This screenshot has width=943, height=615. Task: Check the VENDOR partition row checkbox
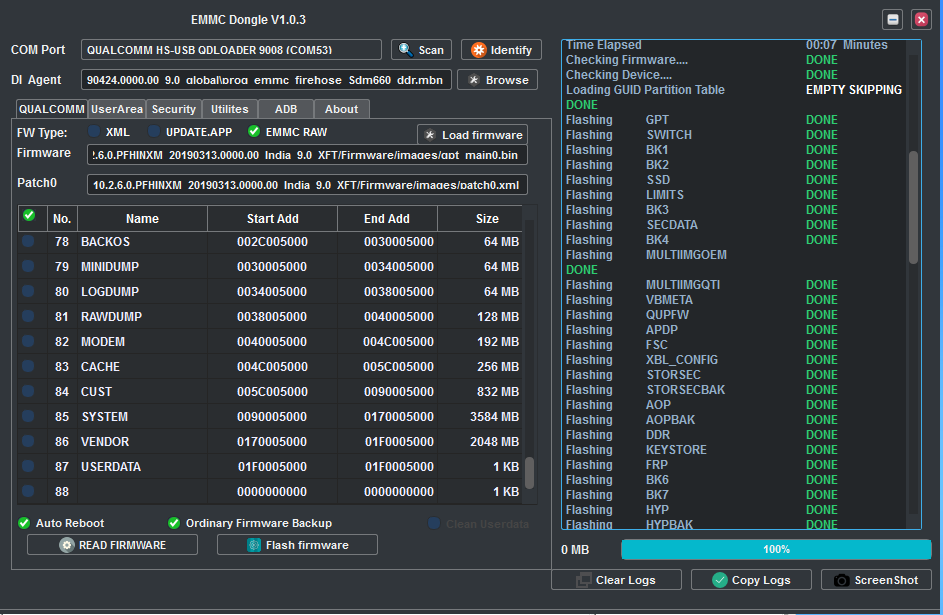[28, 441]
